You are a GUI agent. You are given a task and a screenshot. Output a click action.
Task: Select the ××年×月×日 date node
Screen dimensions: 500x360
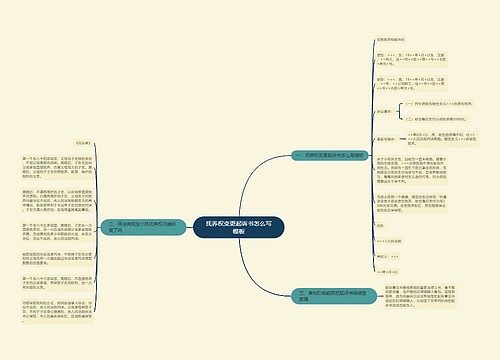point(387,272)
